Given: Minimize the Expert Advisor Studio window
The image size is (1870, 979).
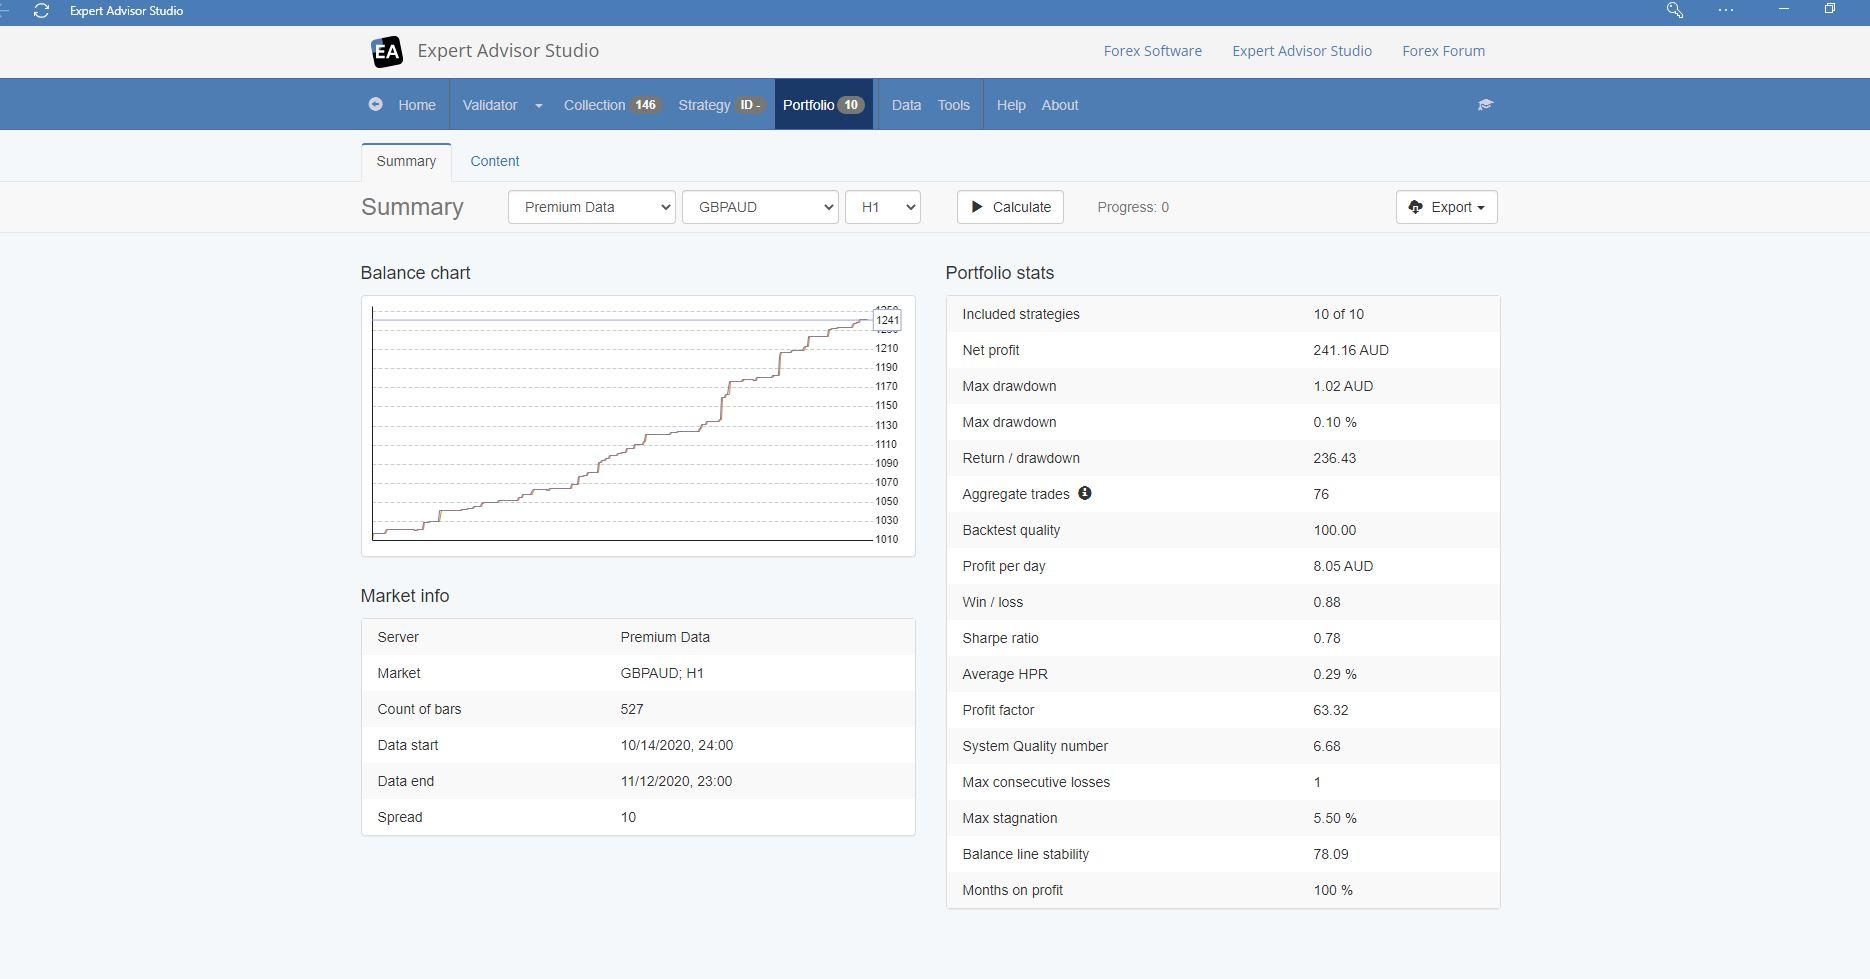Looking at the screenshot, I should click(x=1783, y=9).
